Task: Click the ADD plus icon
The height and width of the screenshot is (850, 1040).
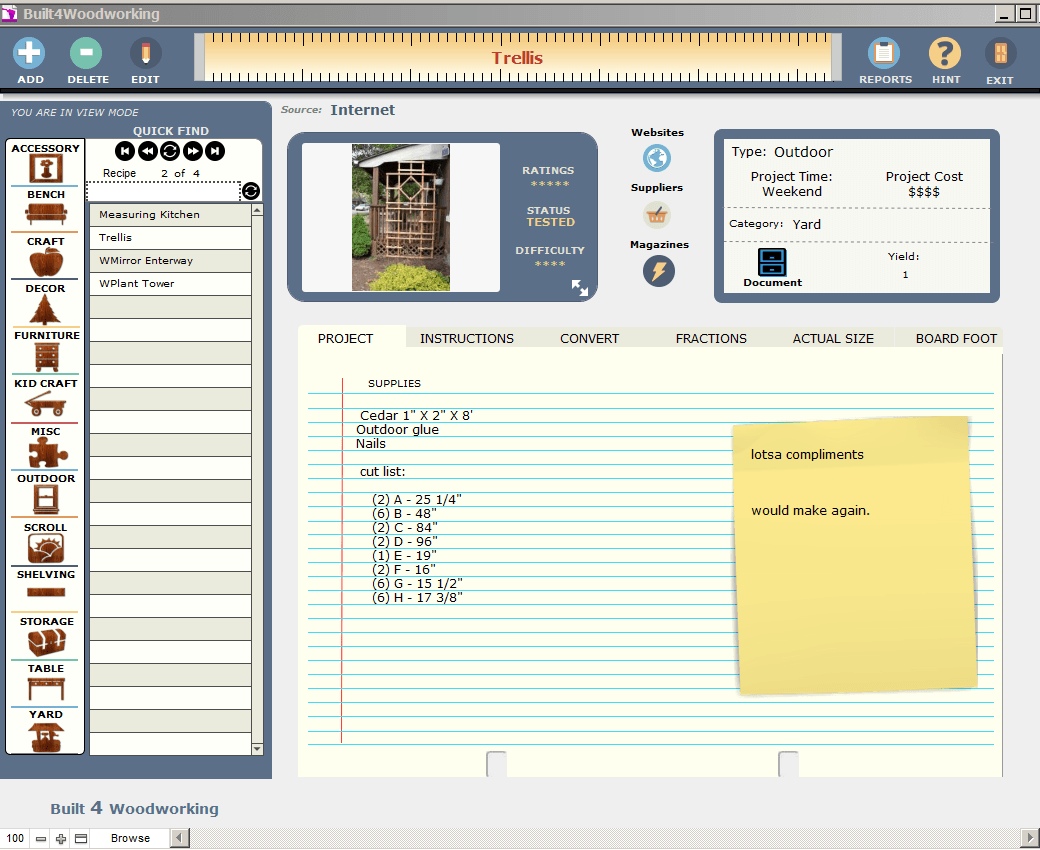Action: coord(30,54)
